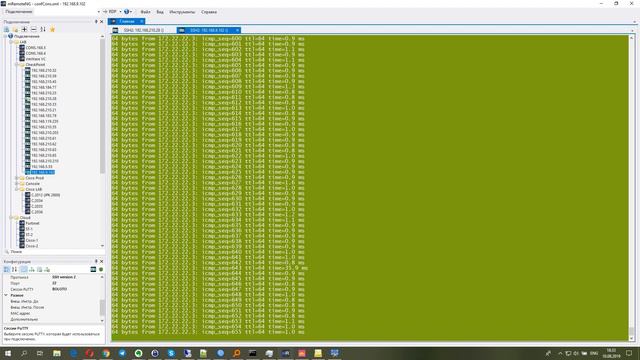Click the properties icon in config toolbar

click(24, 269)
